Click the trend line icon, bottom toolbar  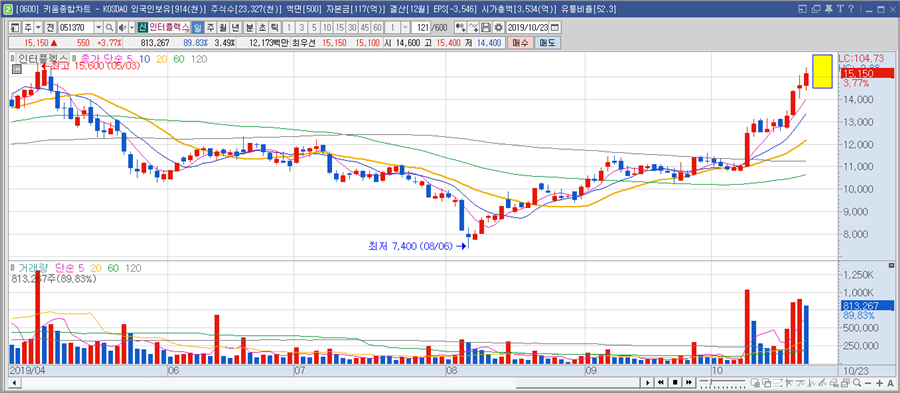[800, 383]
